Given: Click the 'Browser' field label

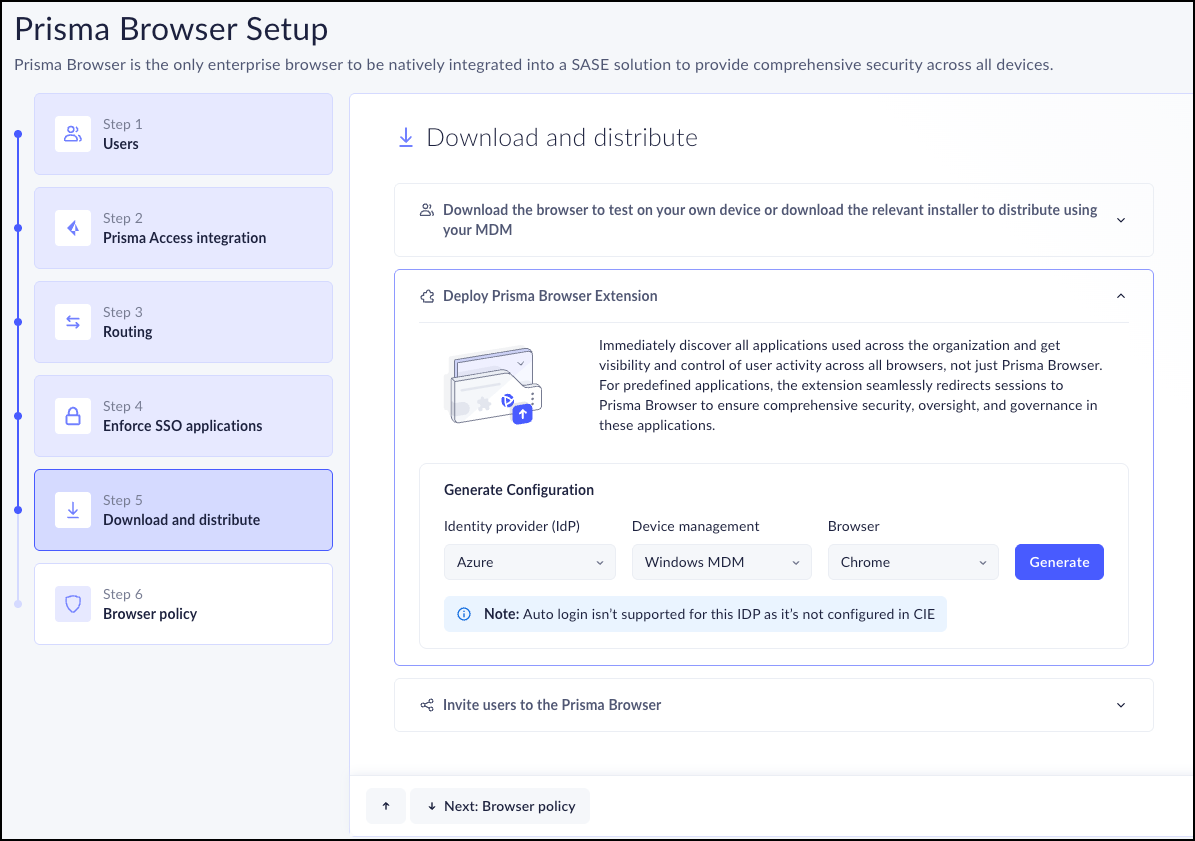Looking at the screenshot, I should [854, 526].
